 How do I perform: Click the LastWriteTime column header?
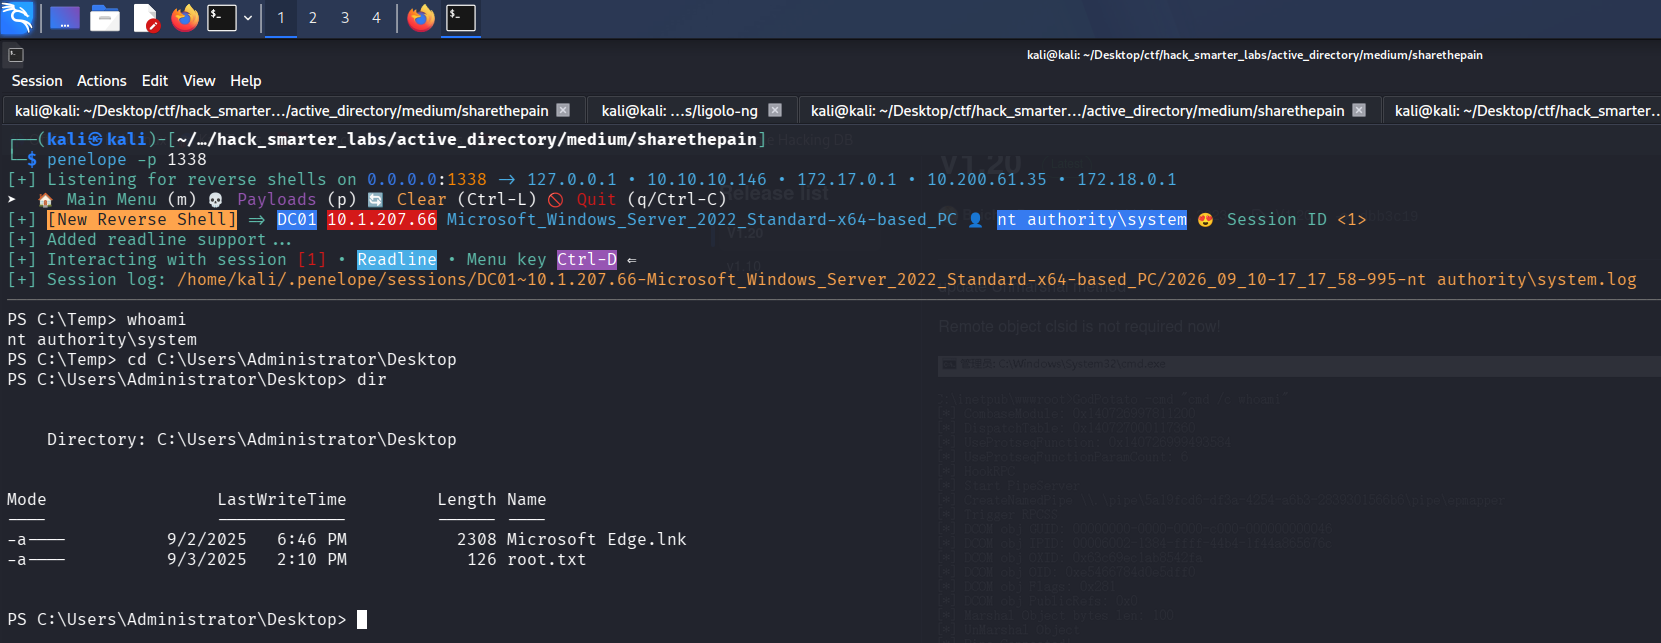(282, 500)
